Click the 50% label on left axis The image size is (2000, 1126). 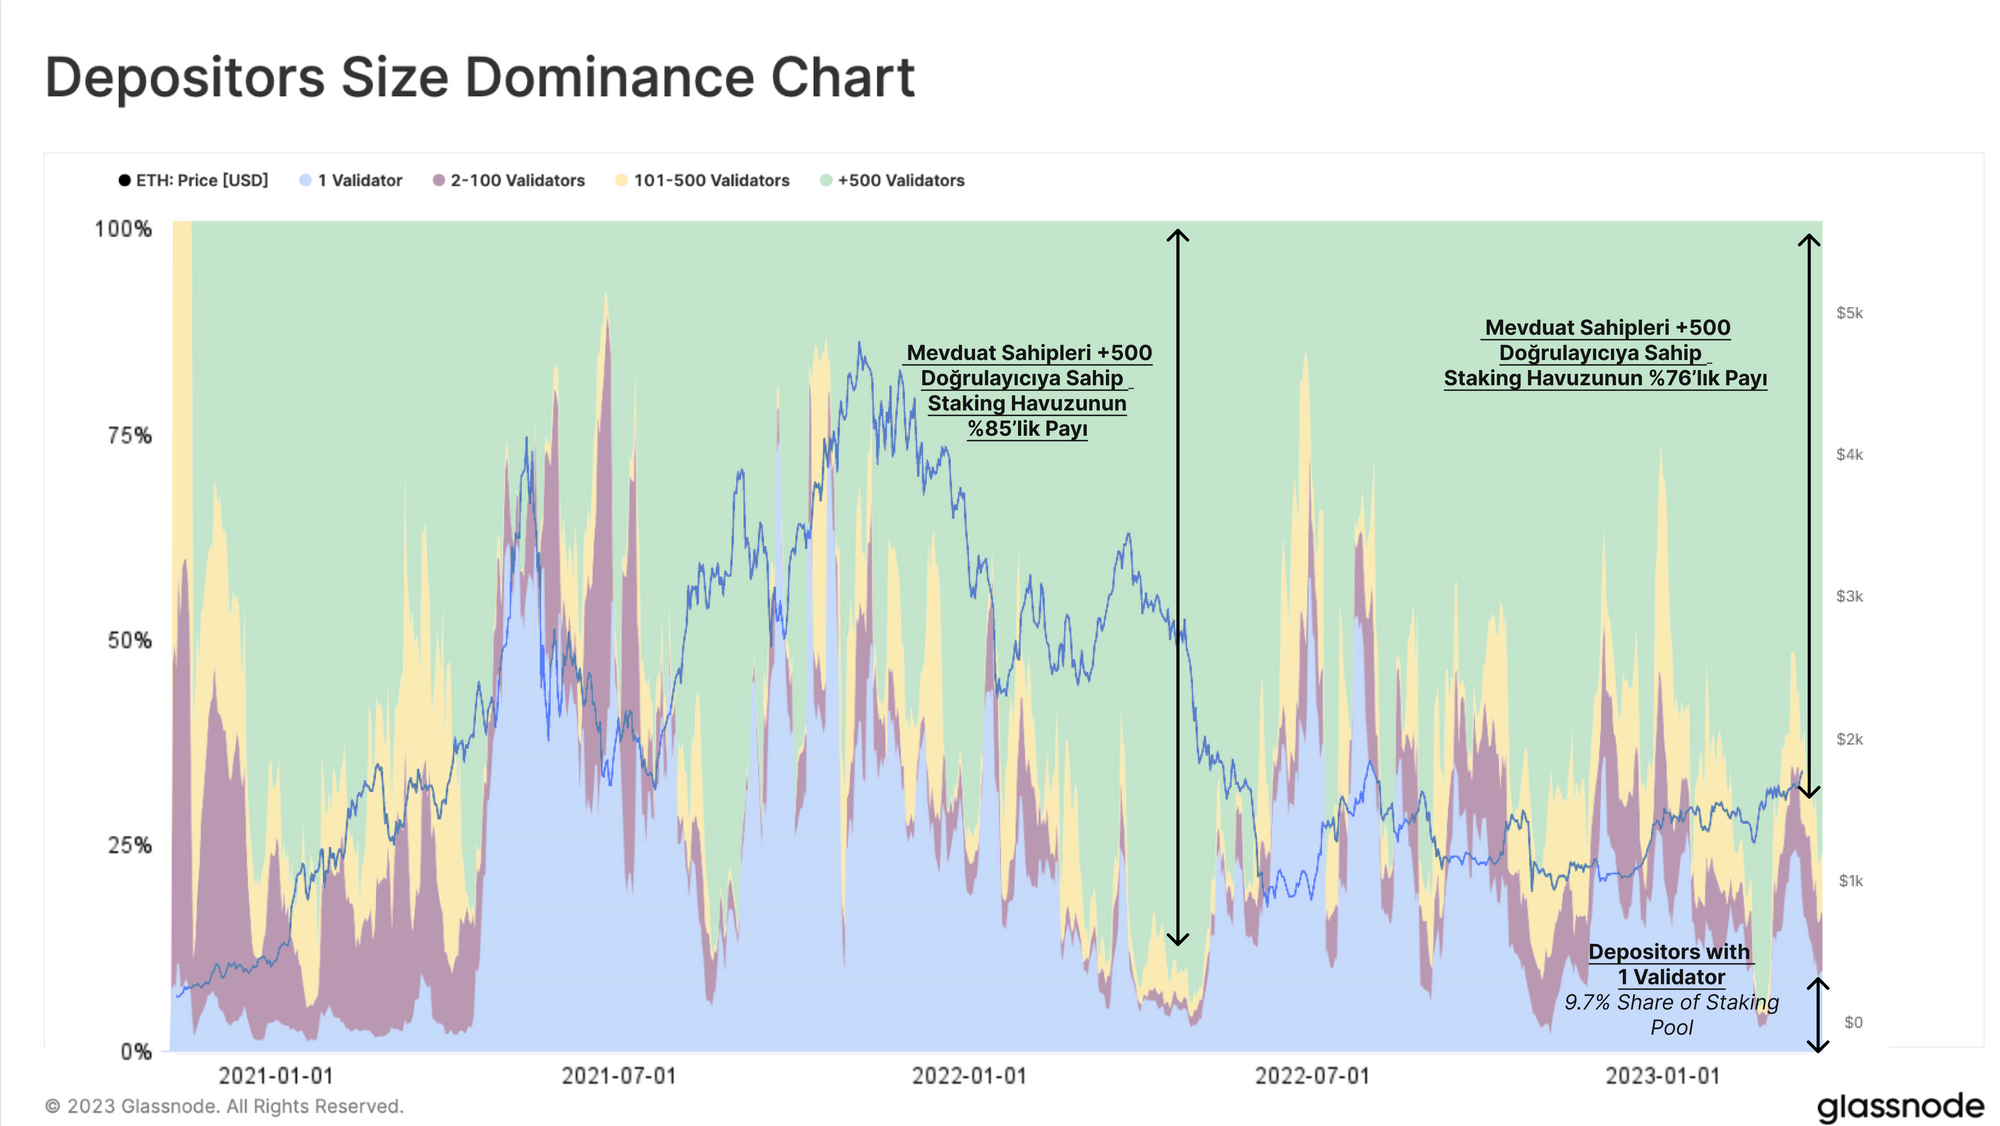click(129, 640)
